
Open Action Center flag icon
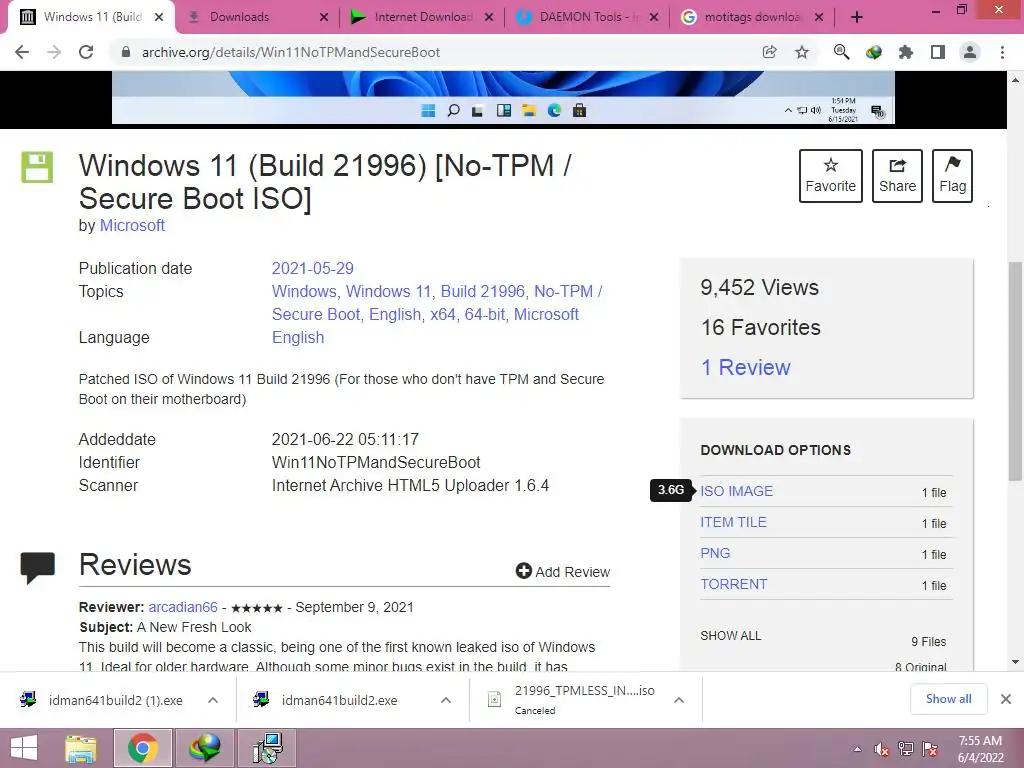coord(930,749)
